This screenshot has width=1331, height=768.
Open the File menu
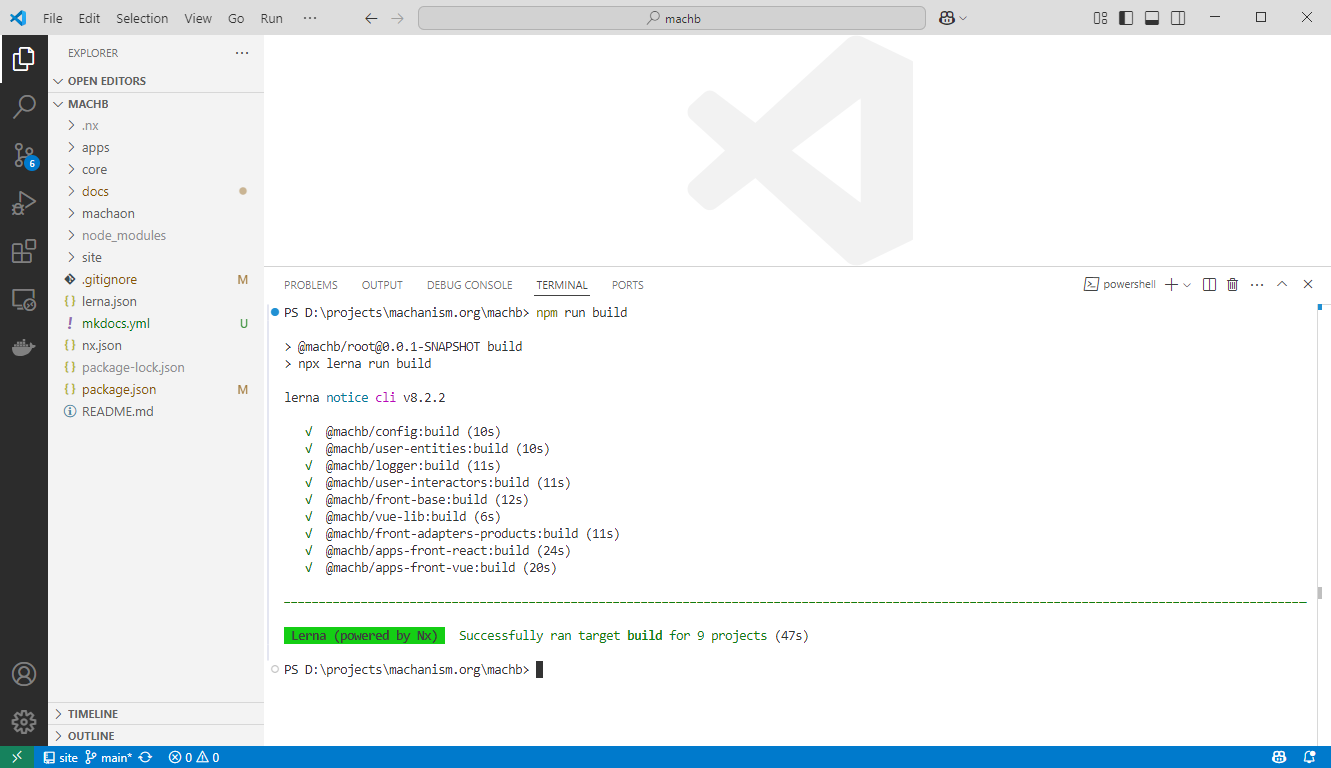click(53, 18)
